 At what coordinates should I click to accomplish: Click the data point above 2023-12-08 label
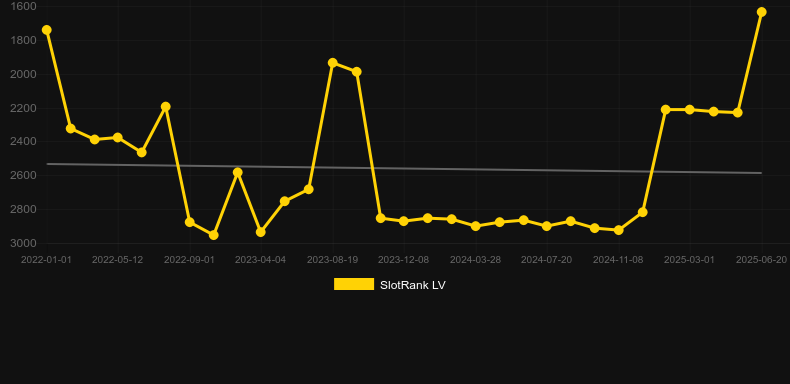(404, 221)
